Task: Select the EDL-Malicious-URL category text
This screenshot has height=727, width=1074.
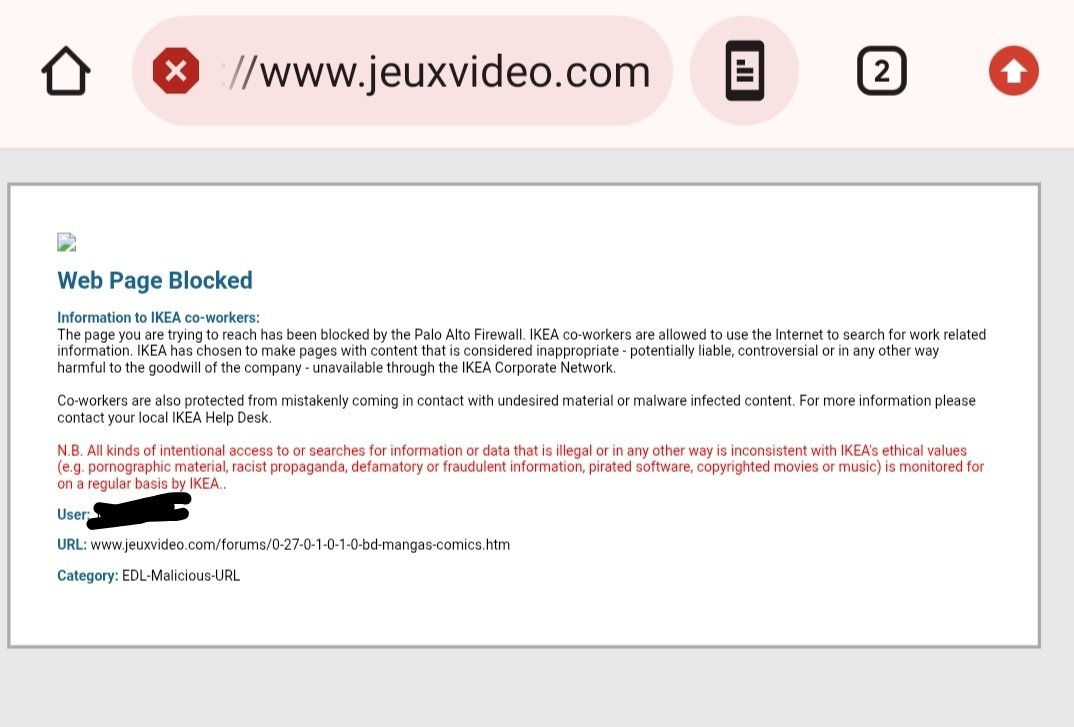Action: pos(181,576)
